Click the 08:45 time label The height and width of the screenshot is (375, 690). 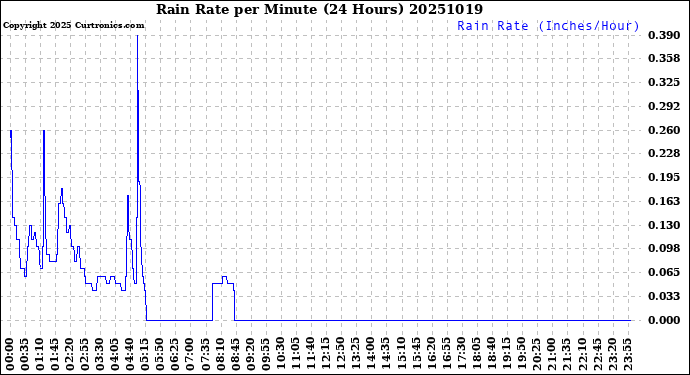tap(235, 355)
